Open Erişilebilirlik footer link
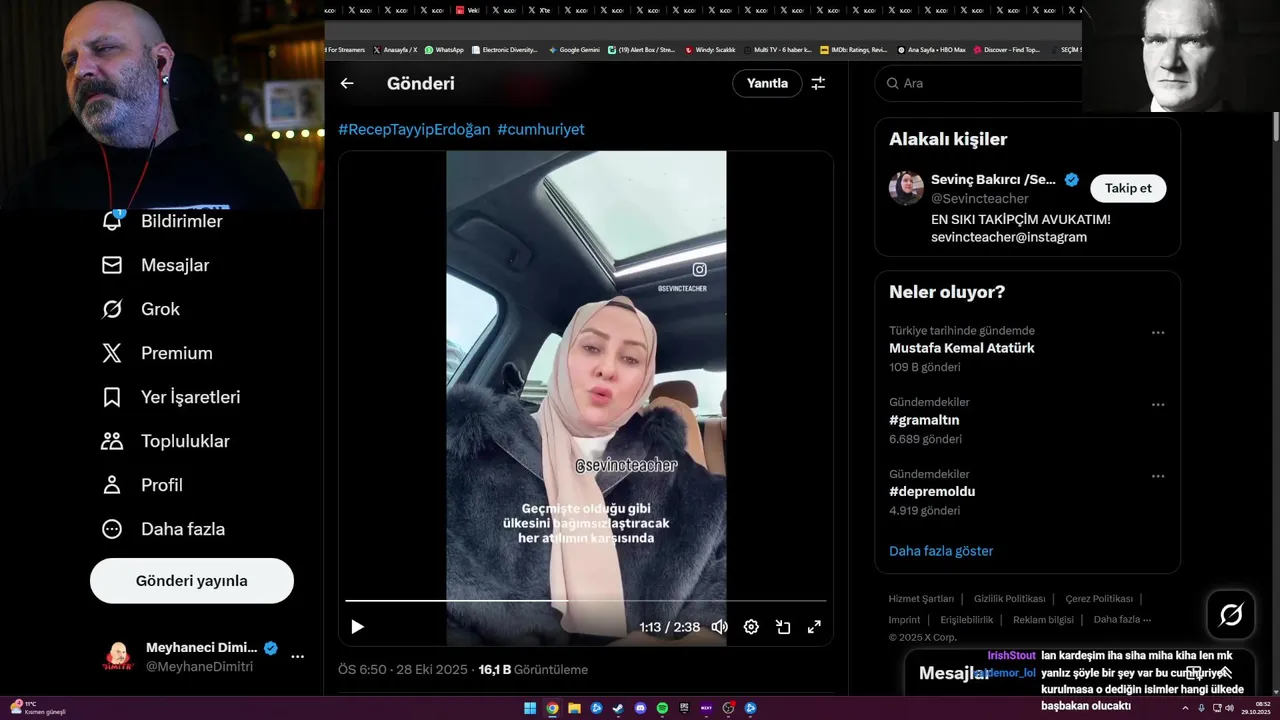The height and width of the screenshot is (720, 1280). (967, 620)
